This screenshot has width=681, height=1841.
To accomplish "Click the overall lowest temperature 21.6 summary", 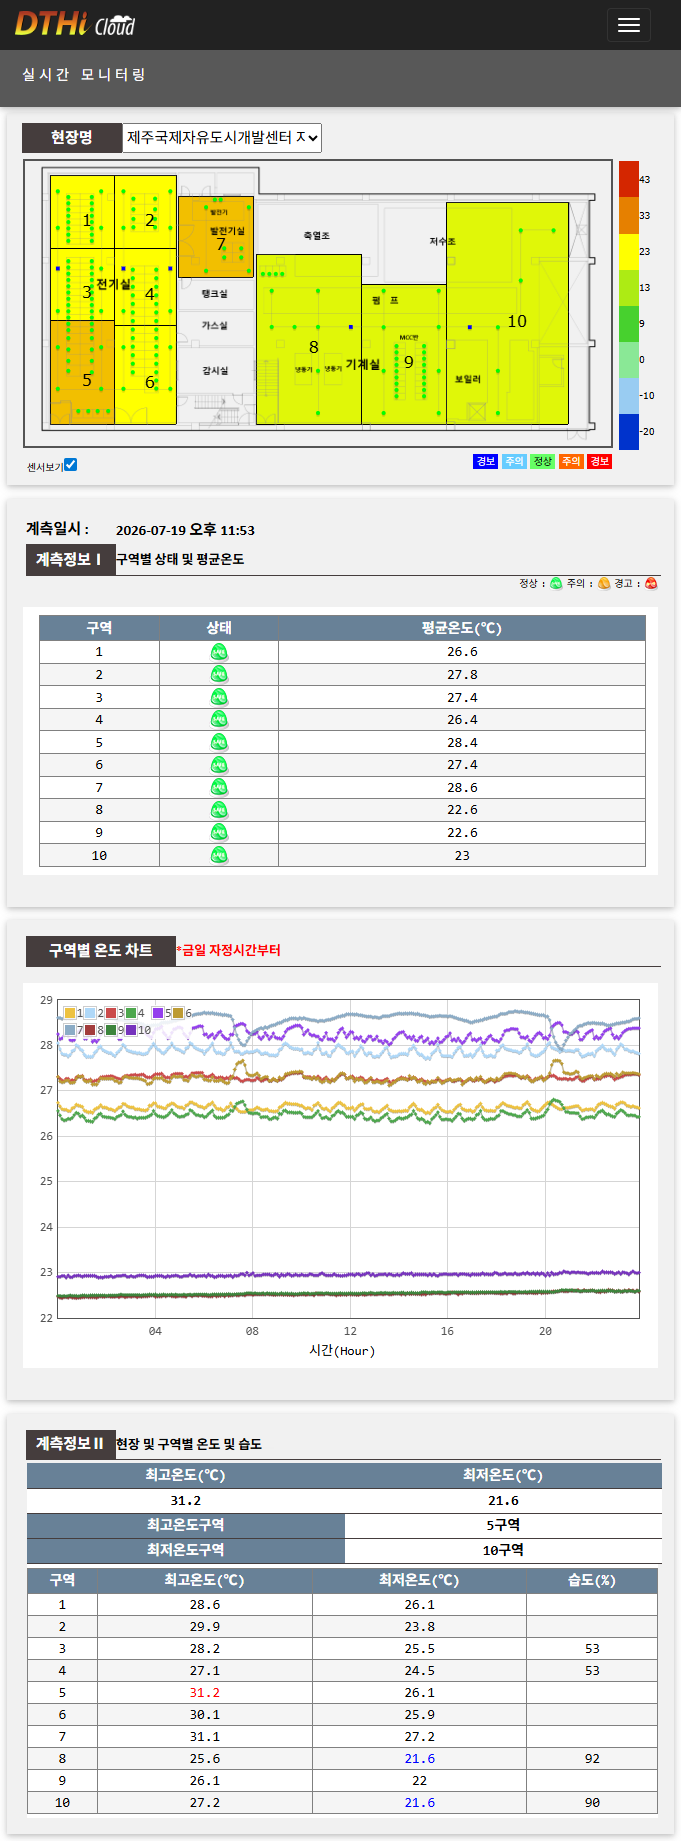I will click(x=503, y=1500).
